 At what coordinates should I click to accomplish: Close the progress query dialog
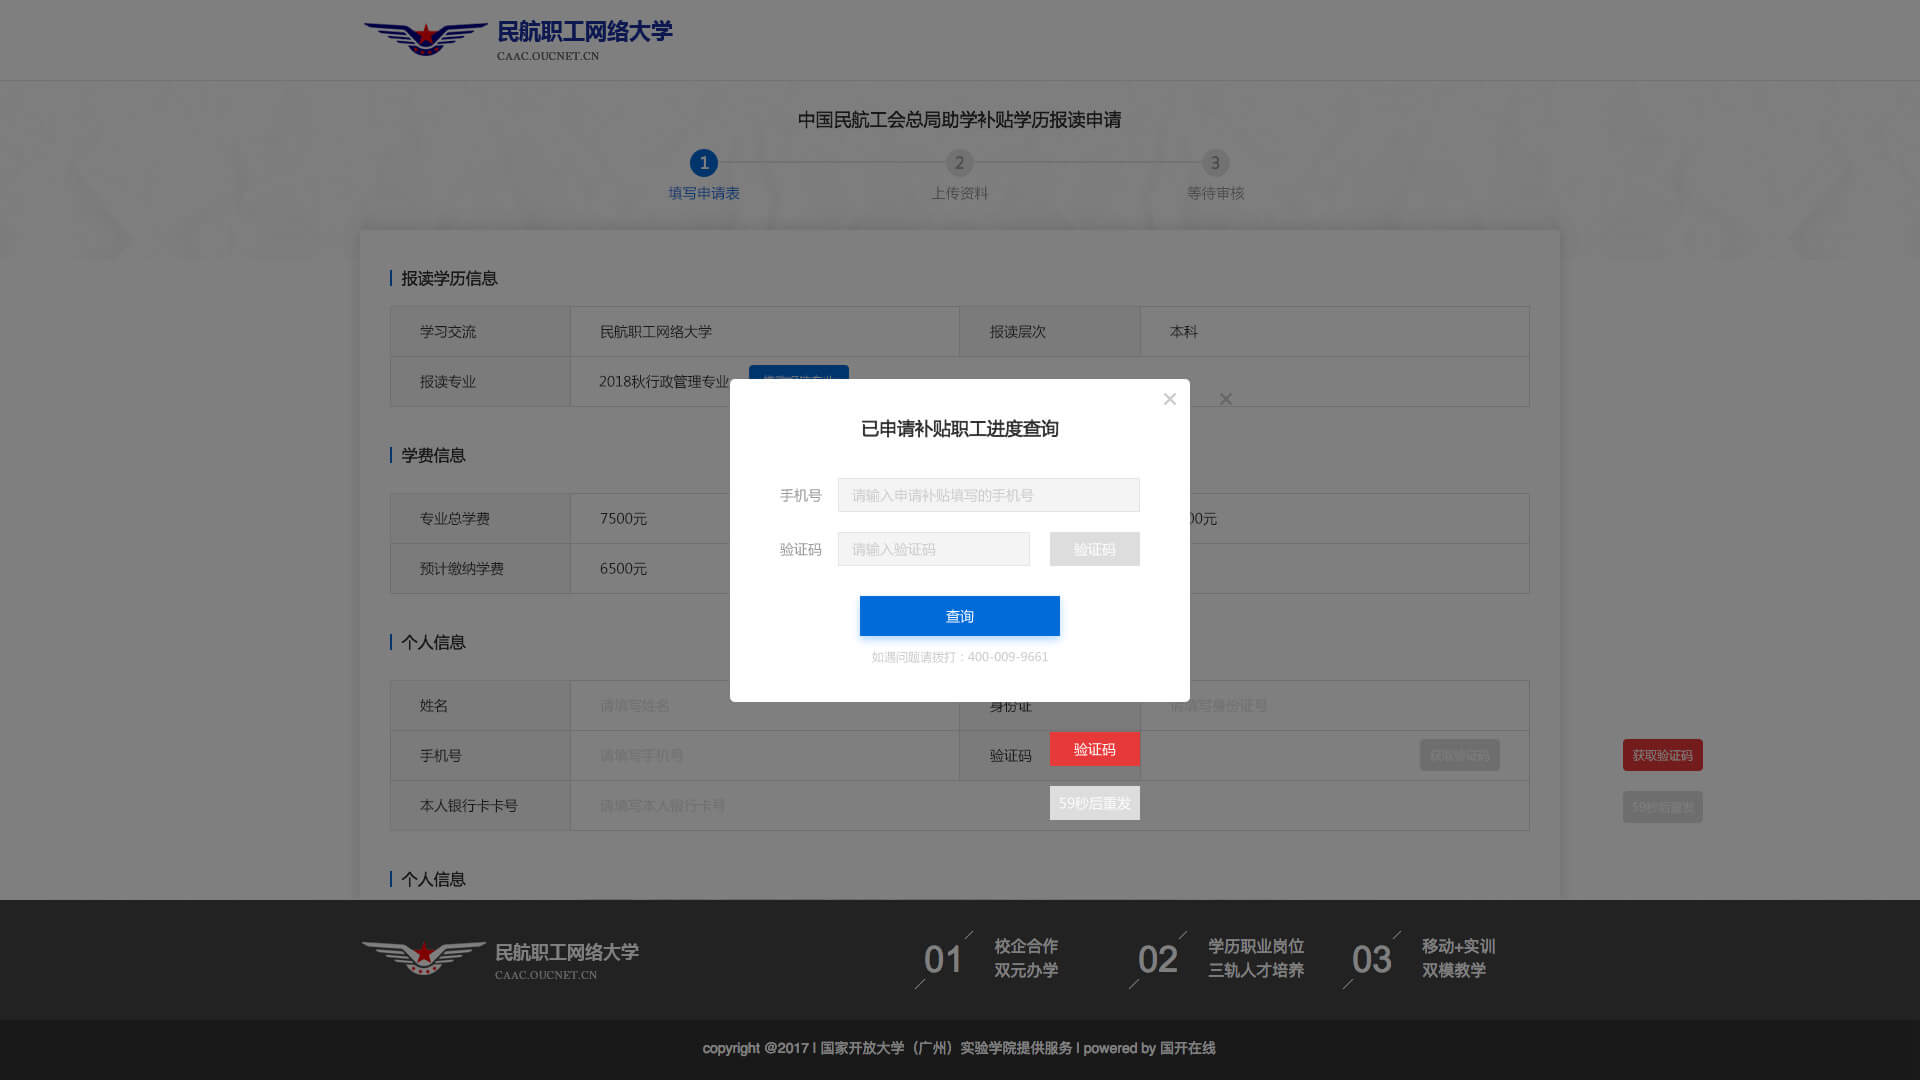tap(1169, 399)
